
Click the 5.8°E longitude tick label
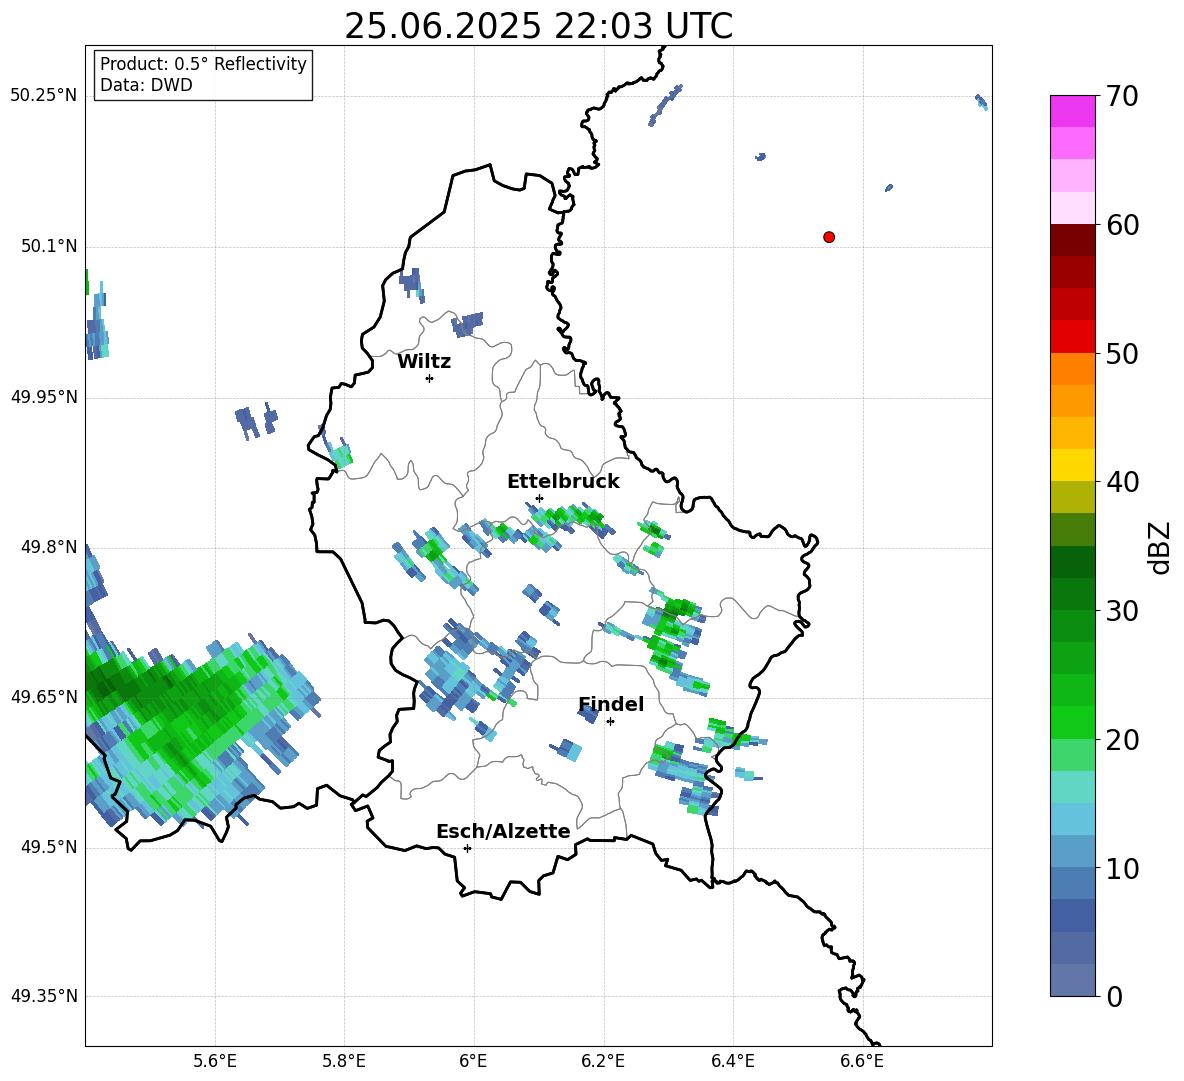344,1061
